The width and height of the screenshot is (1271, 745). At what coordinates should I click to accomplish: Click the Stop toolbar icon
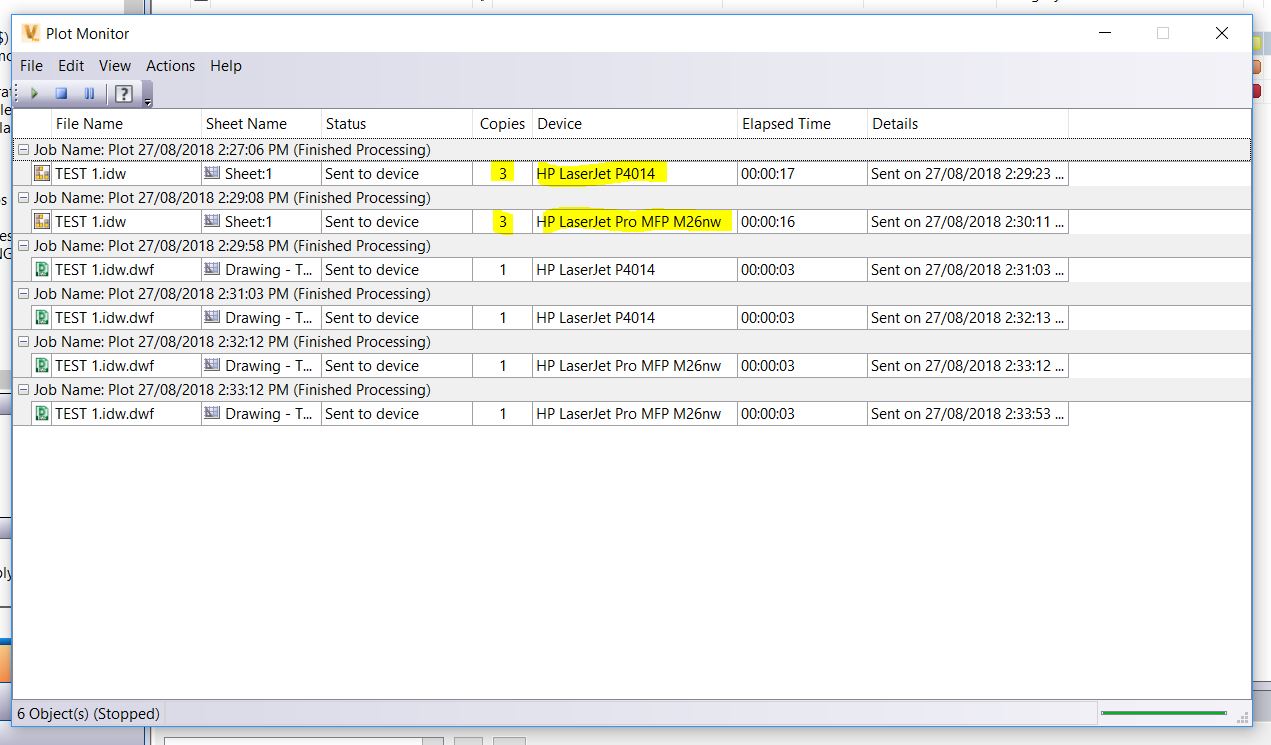(60, 93)
